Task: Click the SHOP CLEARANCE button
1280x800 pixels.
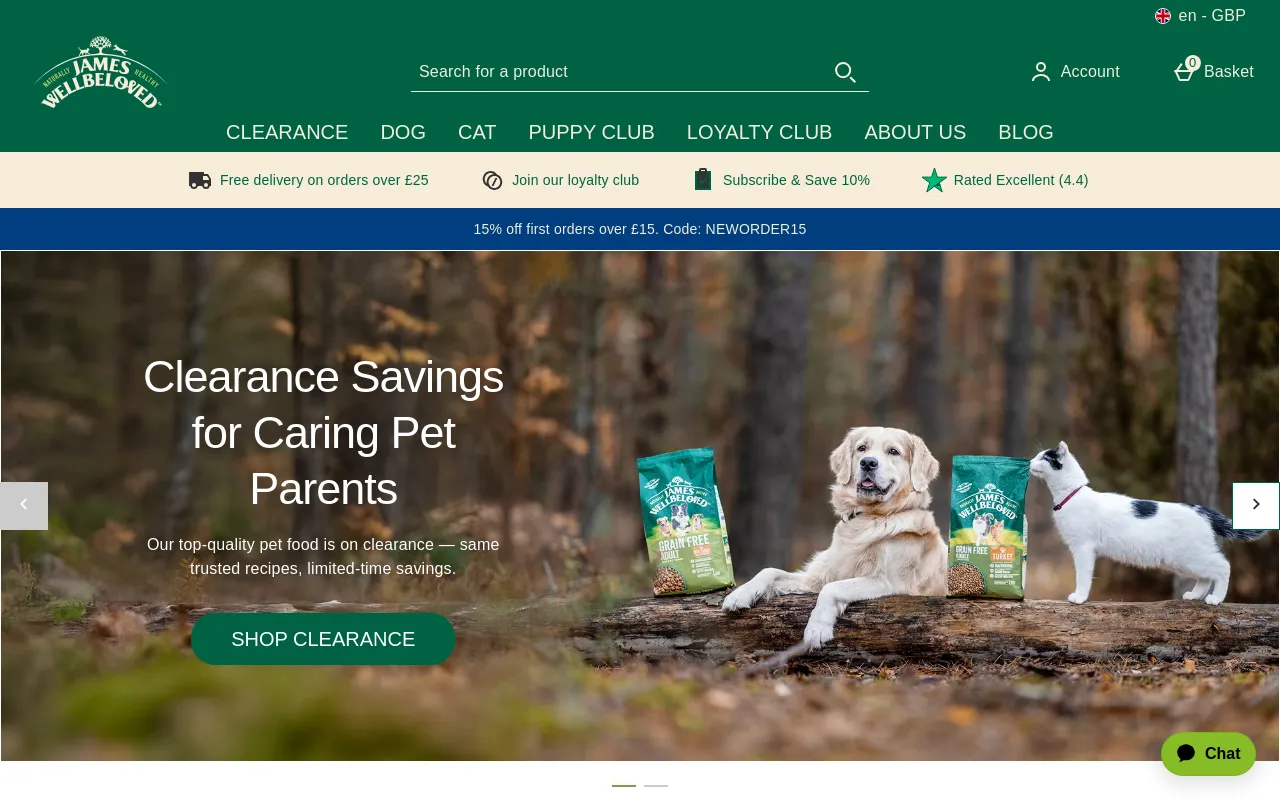Action: pos(323,639)
